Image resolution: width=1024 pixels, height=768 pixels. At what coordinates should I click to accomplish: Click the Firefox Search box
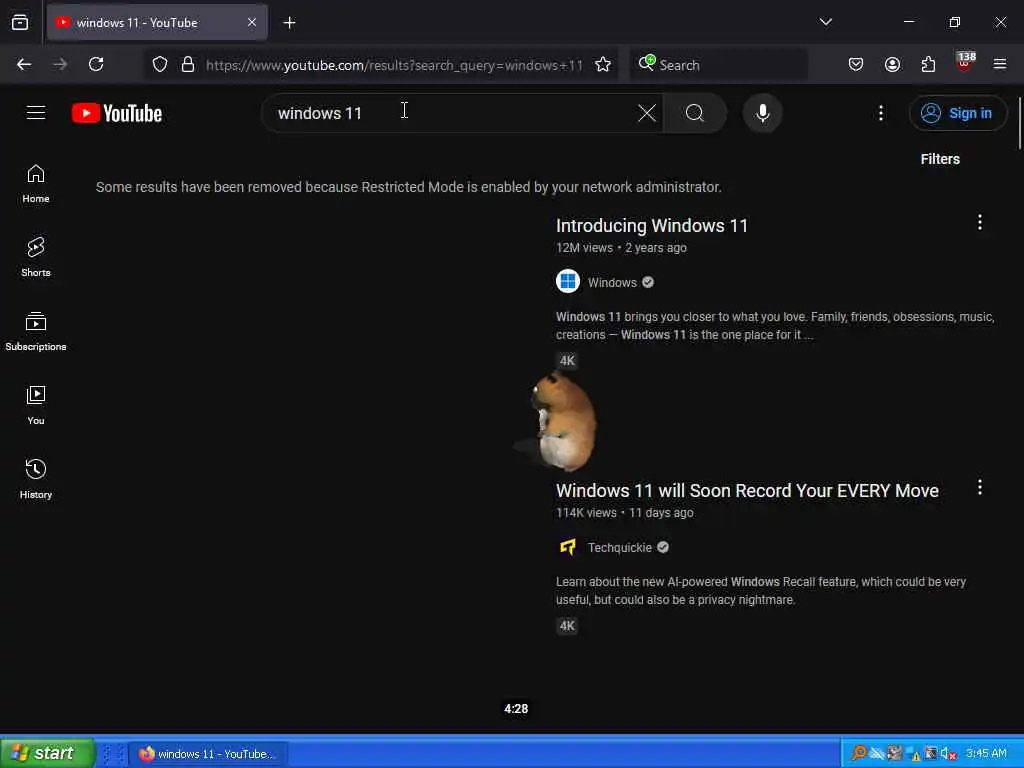pos(718,65)
